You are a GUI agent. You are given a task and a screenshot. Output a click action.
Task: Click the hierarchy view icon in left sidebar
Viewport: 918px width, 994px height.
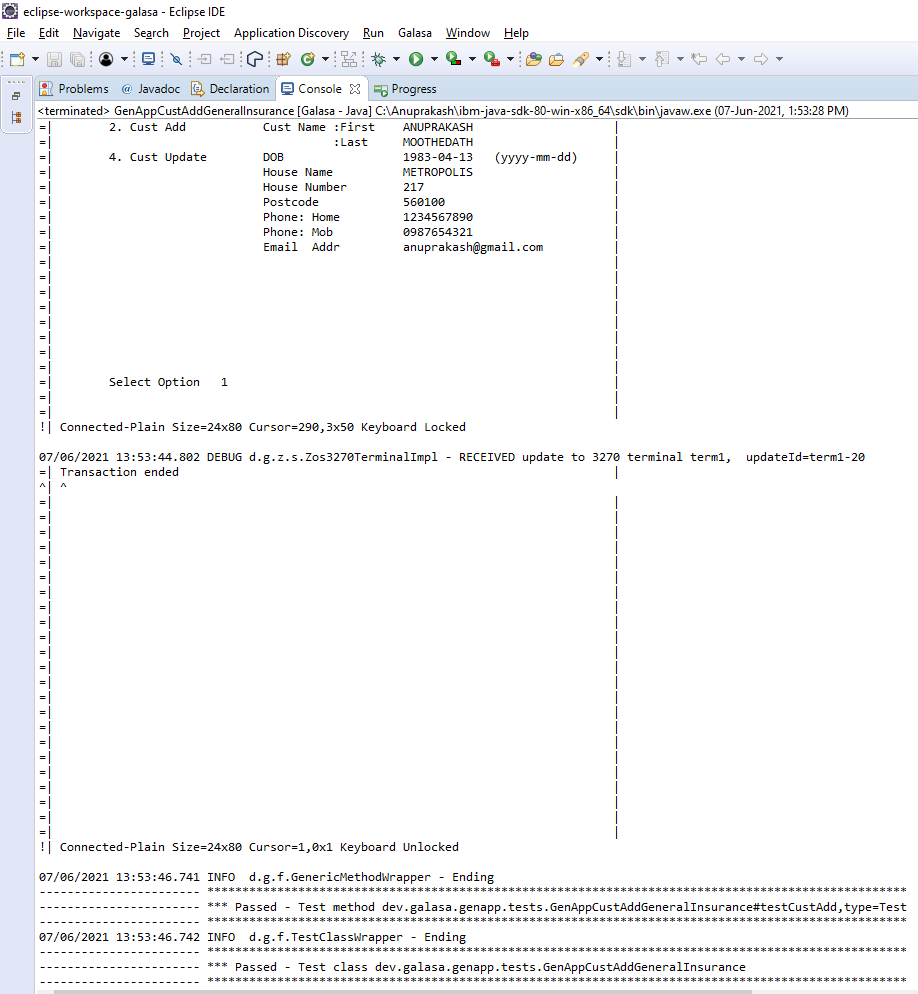[16, 117]
